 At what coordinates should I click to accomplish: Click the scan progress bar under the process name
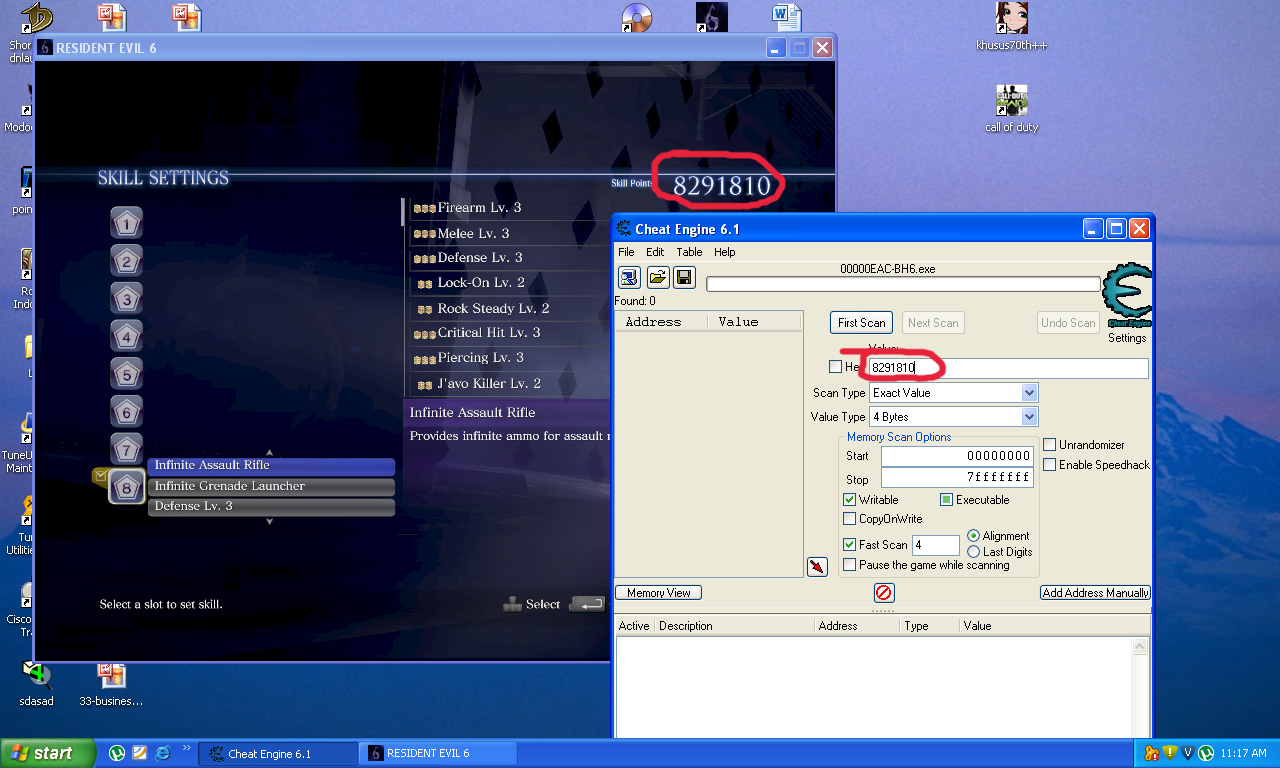tap(903, 284)
